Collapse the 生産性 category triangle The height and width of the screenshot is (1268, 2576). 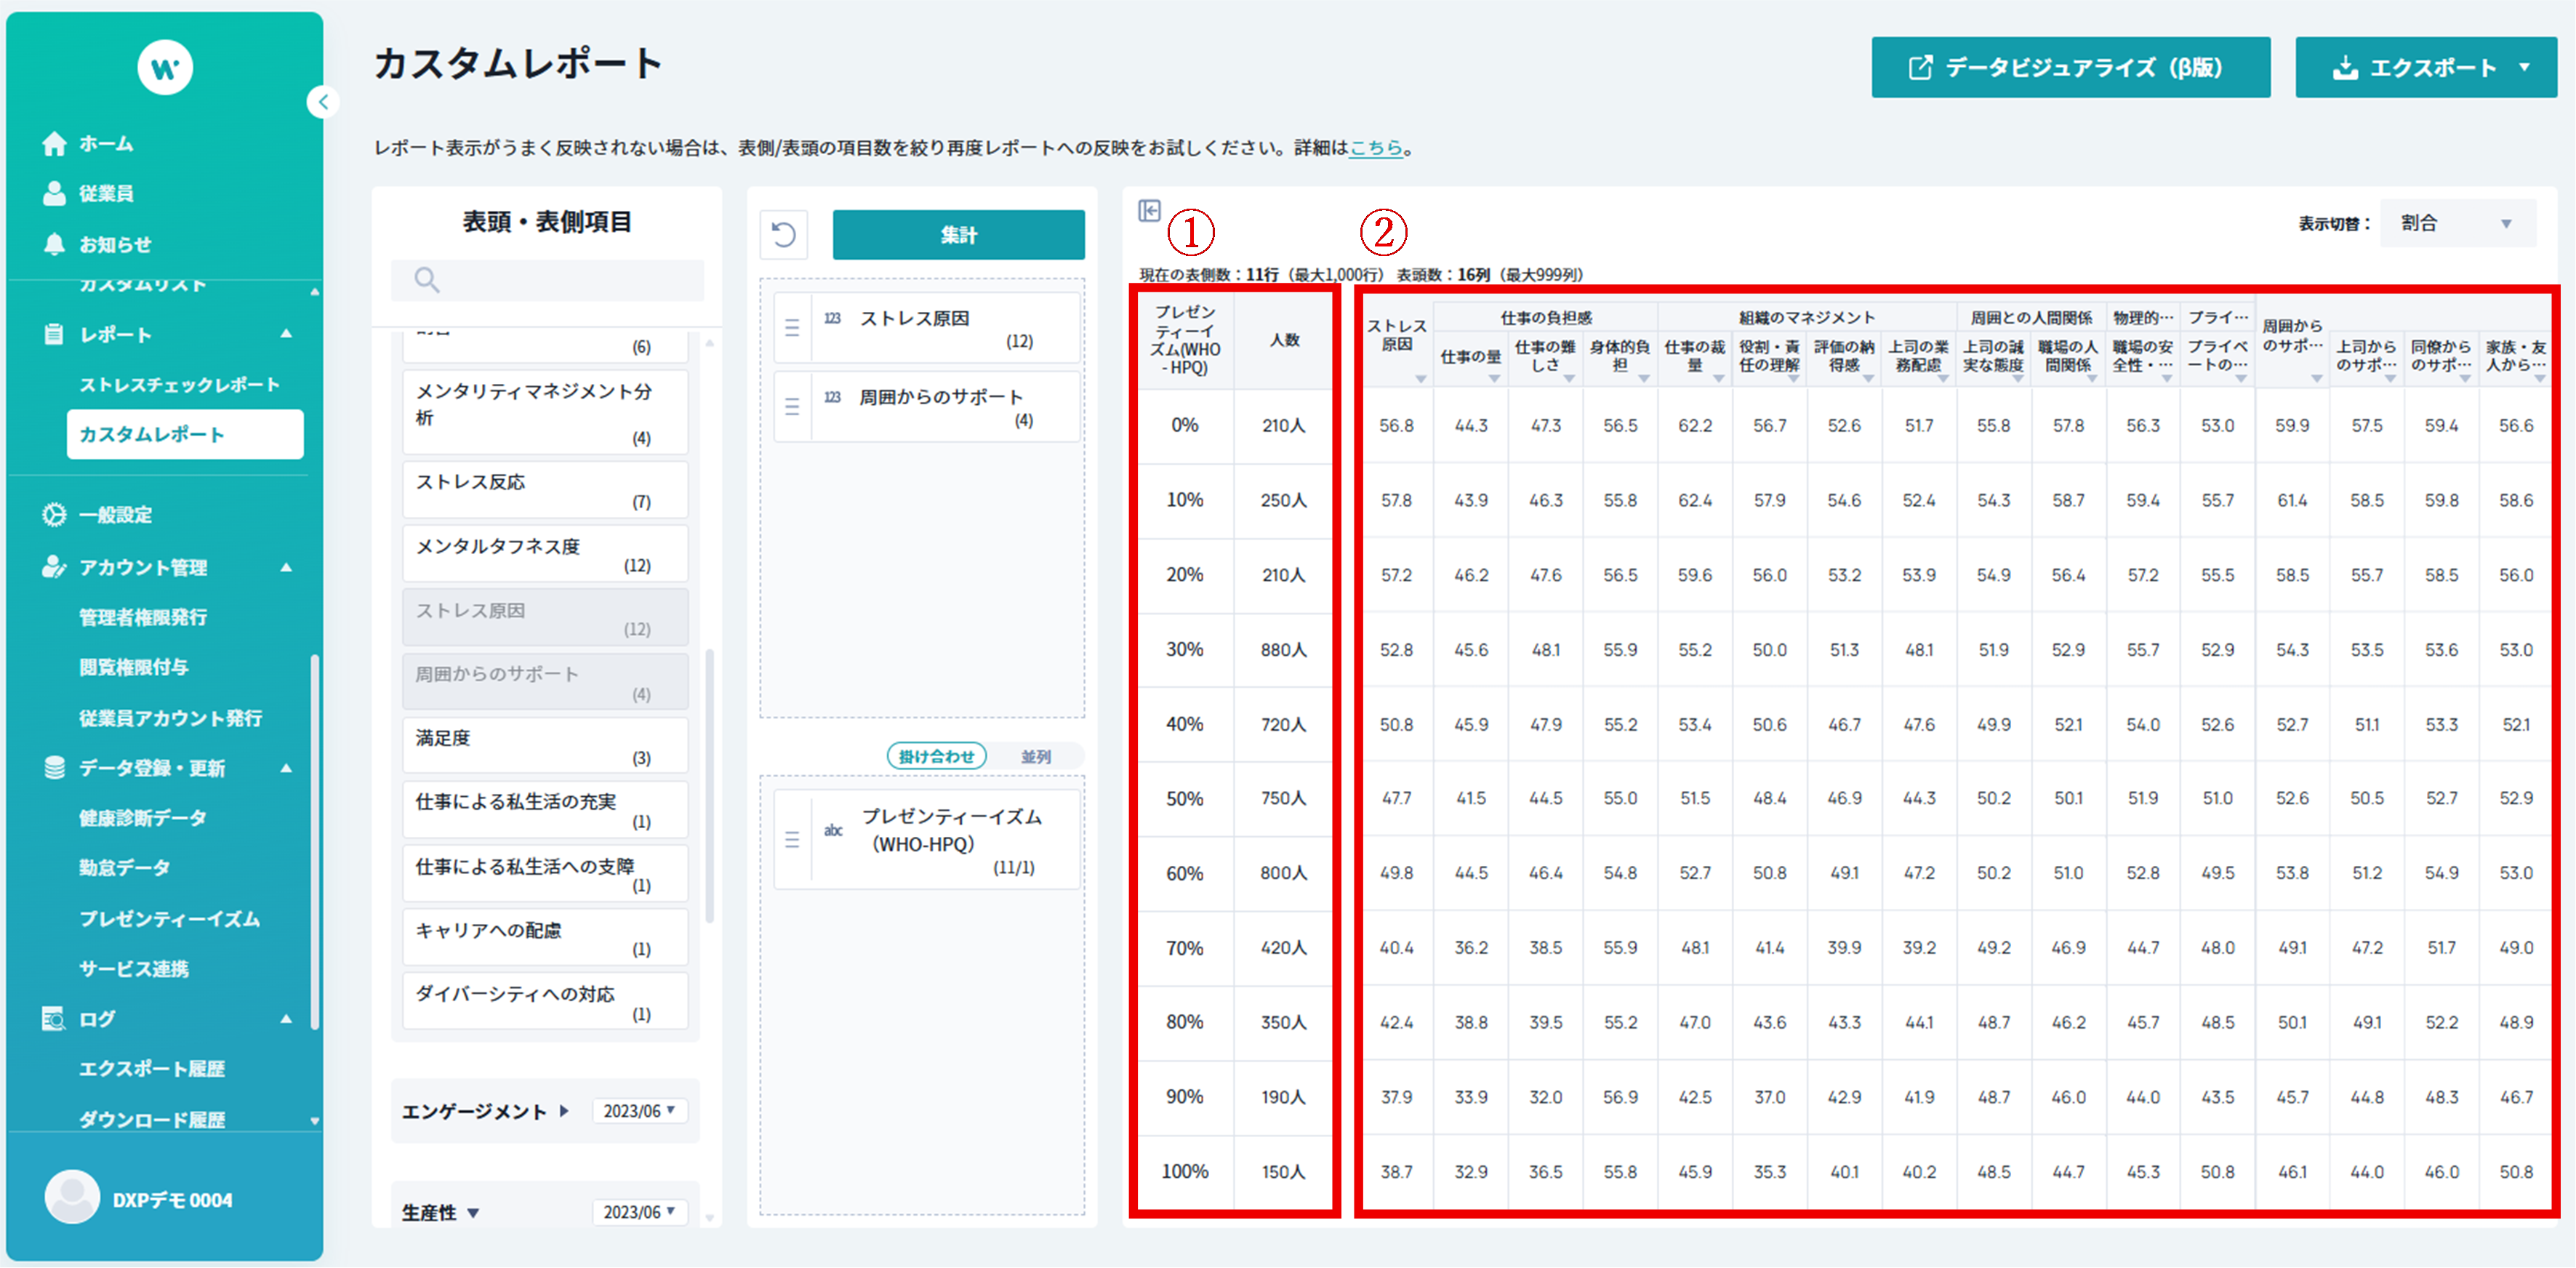473,1213
